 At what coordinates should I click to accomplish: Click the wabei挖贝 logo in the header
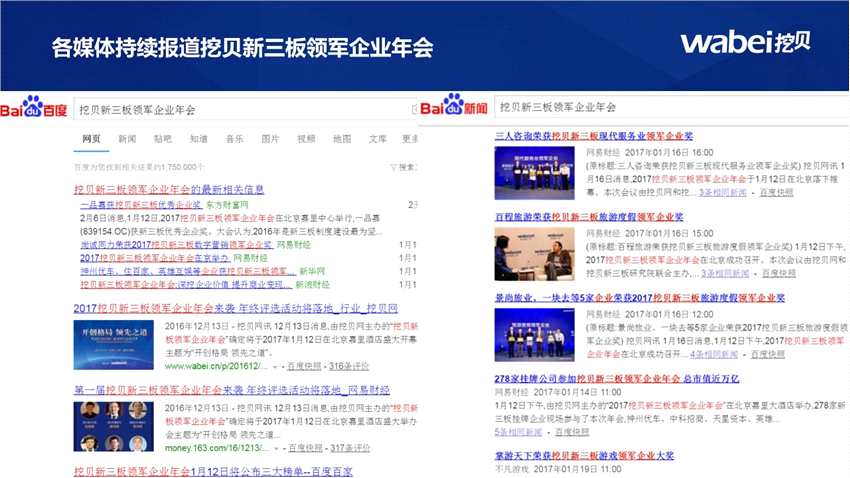[x=745, y=42]
